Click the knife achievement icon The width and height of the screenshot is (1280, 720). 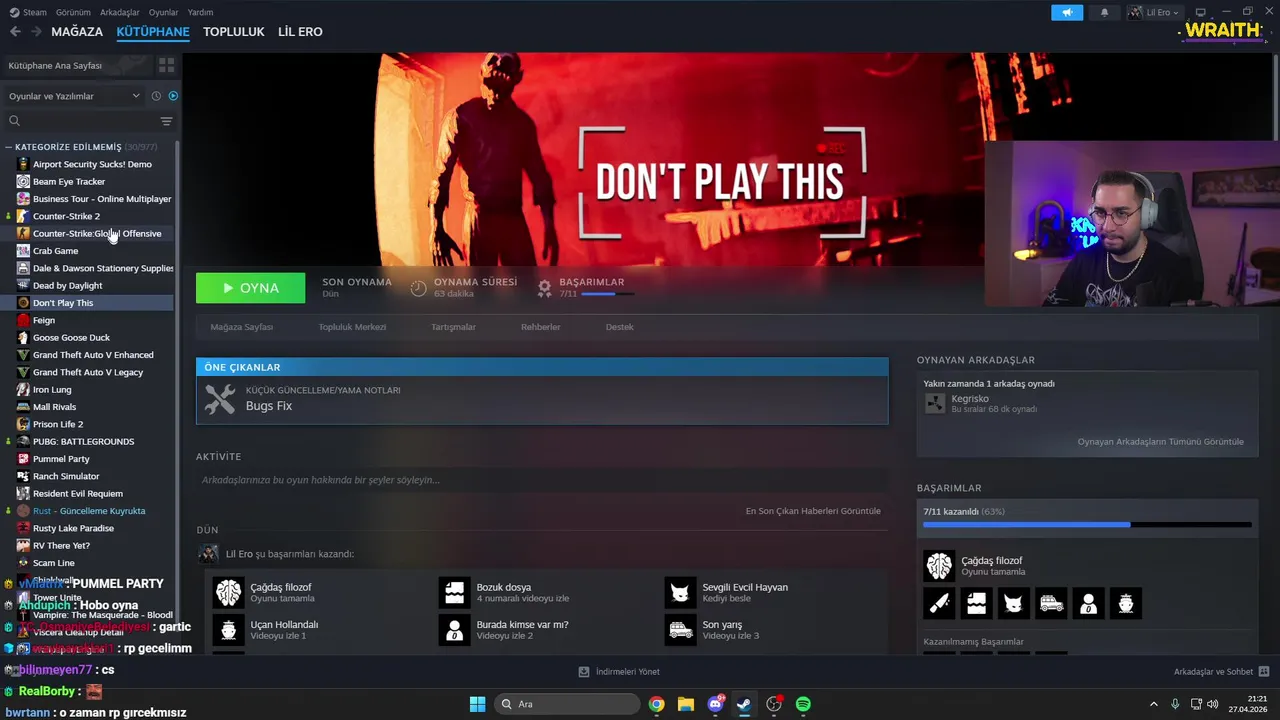(938, 603)
